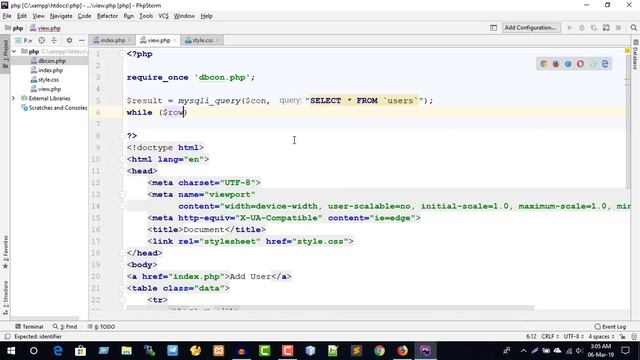
Task: Open the File menu
Action: 7,16
